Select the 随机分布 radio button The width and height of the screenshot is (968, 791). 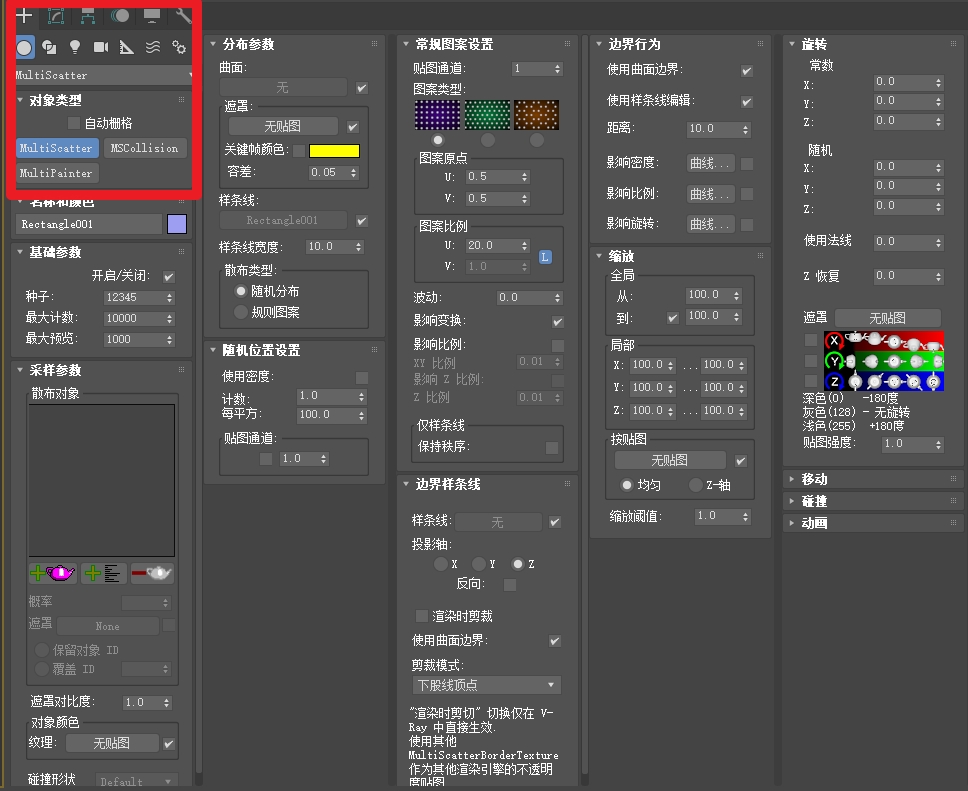[241, 291]
